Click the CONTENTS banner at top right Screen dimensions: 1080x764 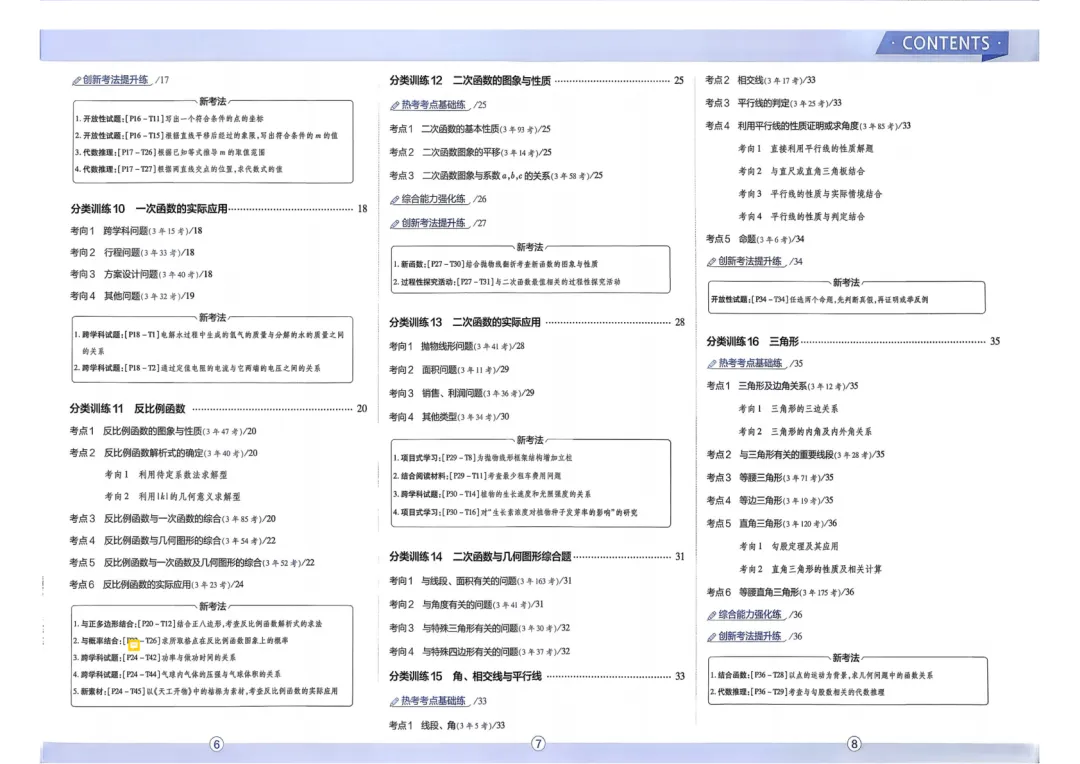point(941,44)
